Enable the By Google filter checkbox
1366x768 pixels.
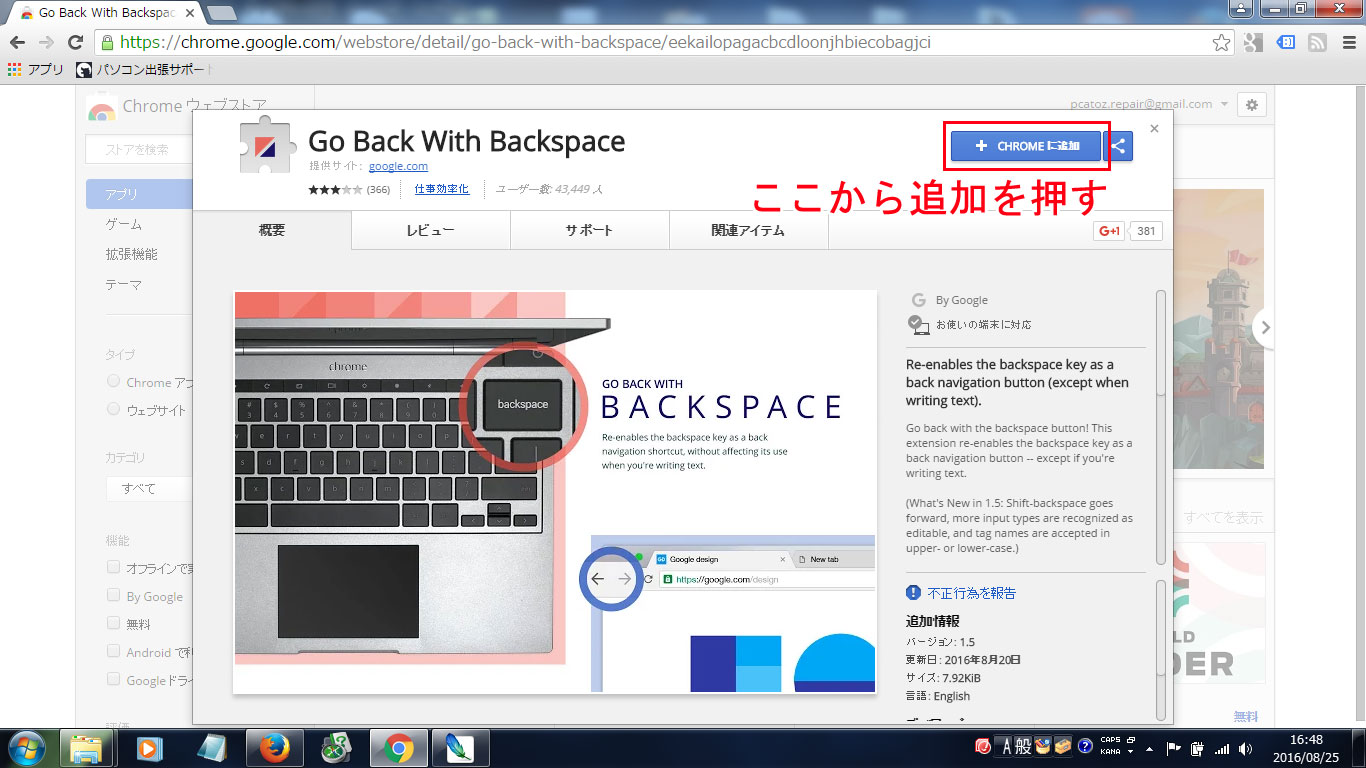click(114, 596)
